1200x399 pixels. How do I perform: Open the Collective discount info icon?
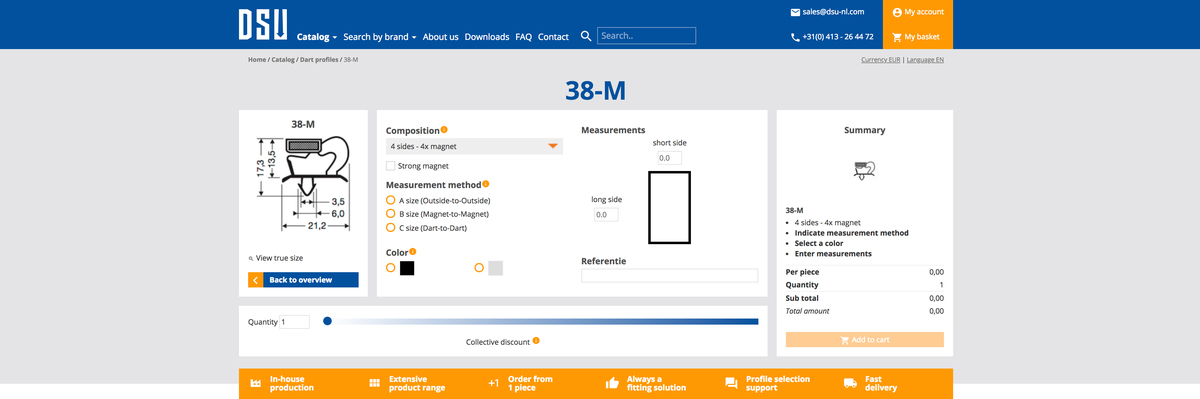[x=536, y=341]
